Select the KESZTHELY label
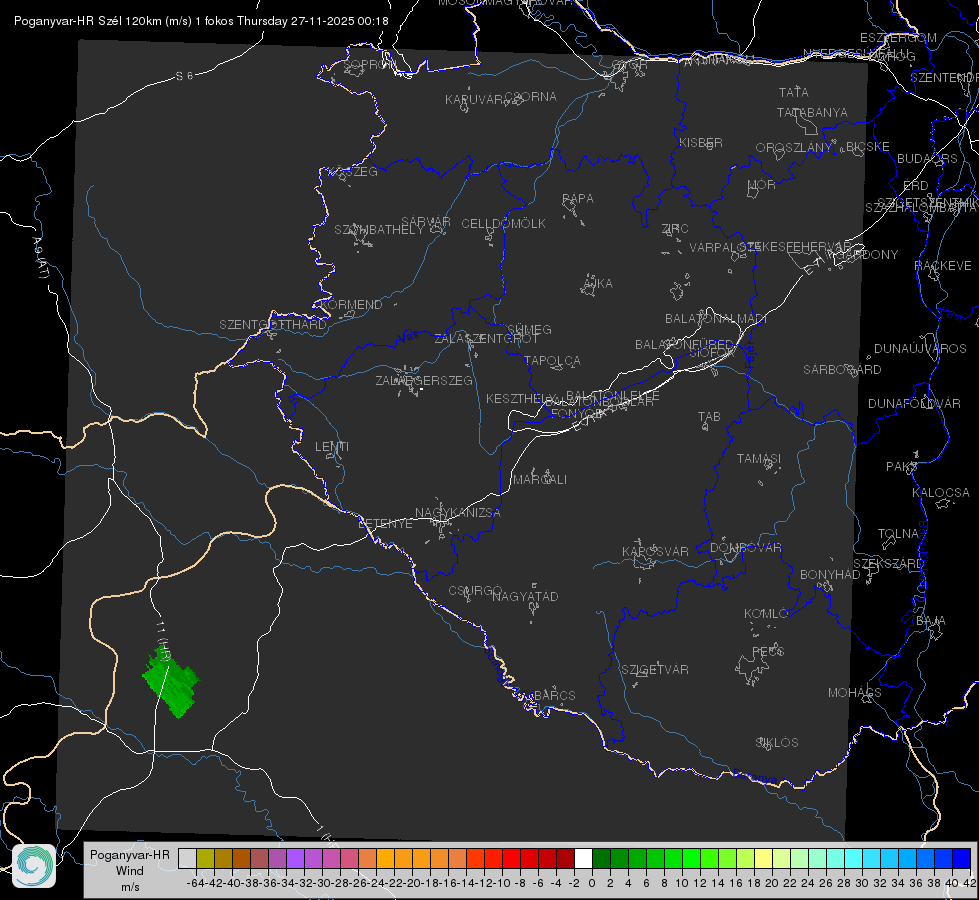Screen dimensions: 979x900 click(x=520, y=398)
